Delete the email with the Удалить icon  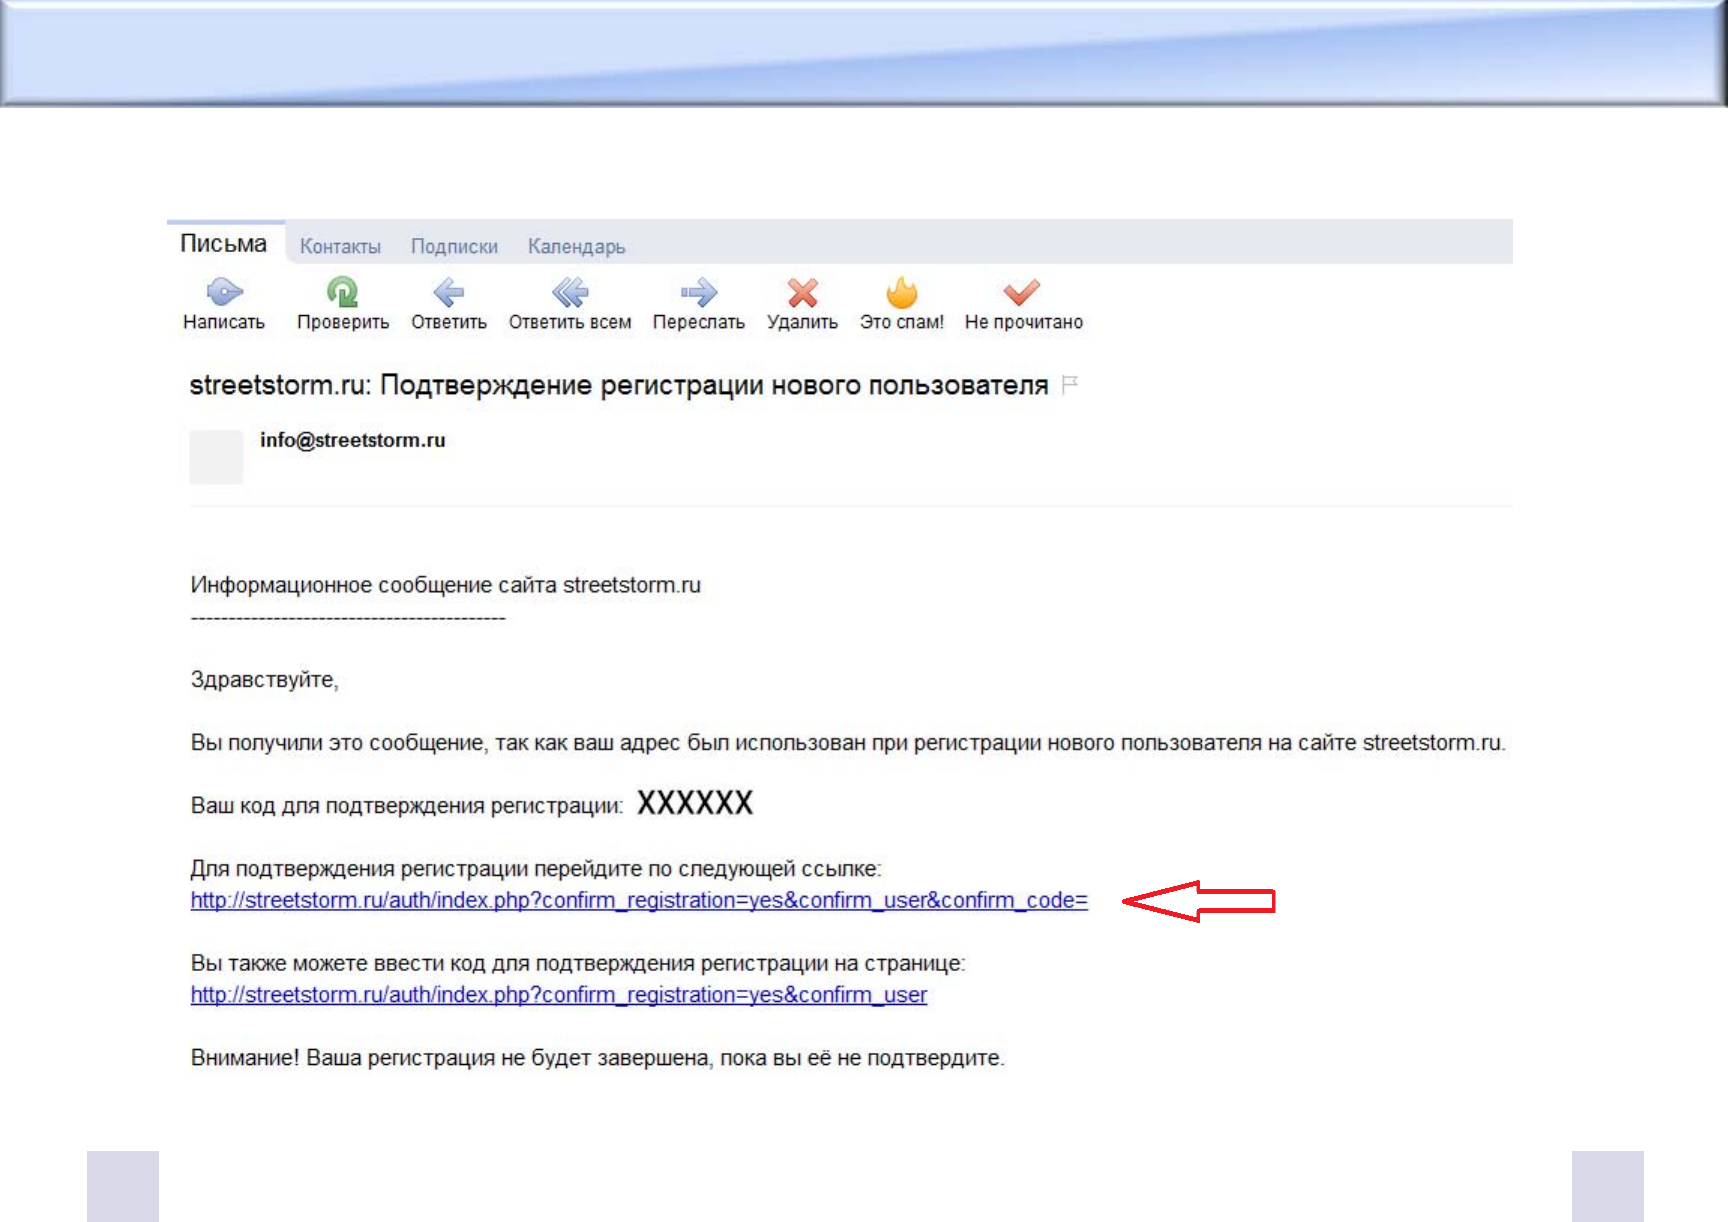pyautogui.click(x=802, y=293)
